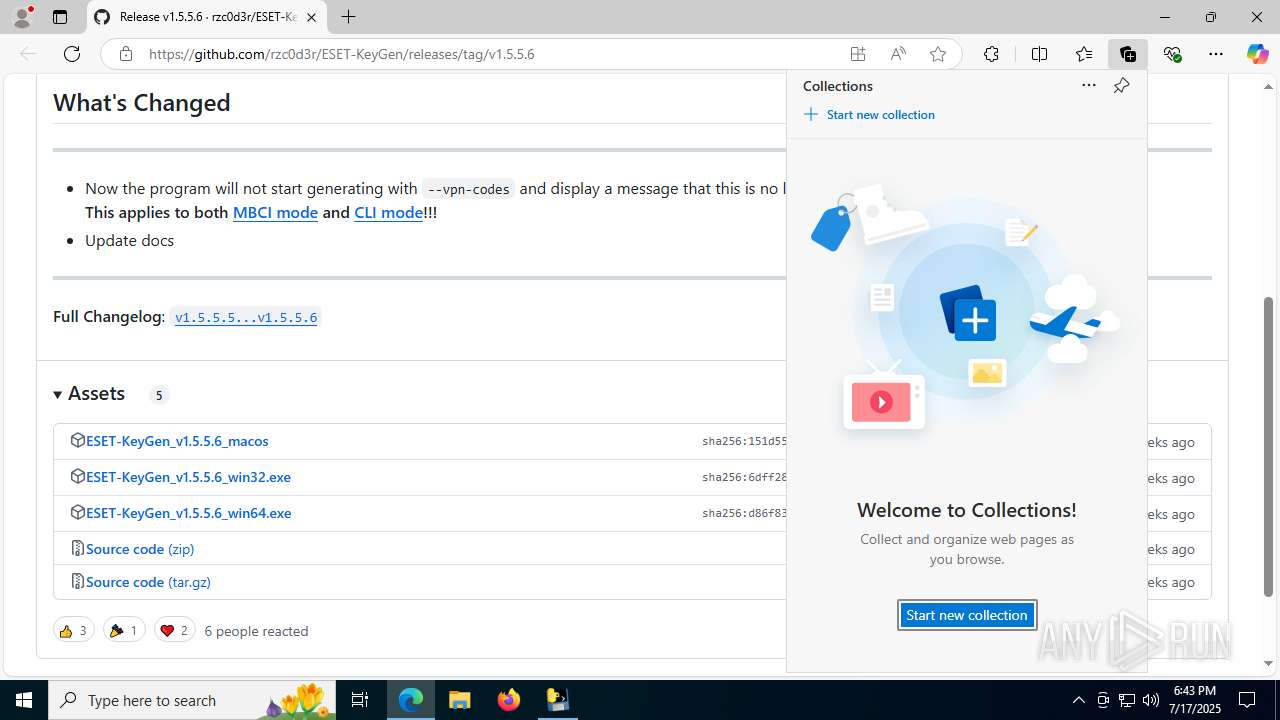Click the 'What's Changed' heading
Screen dimensions: 1280x720
142,103
